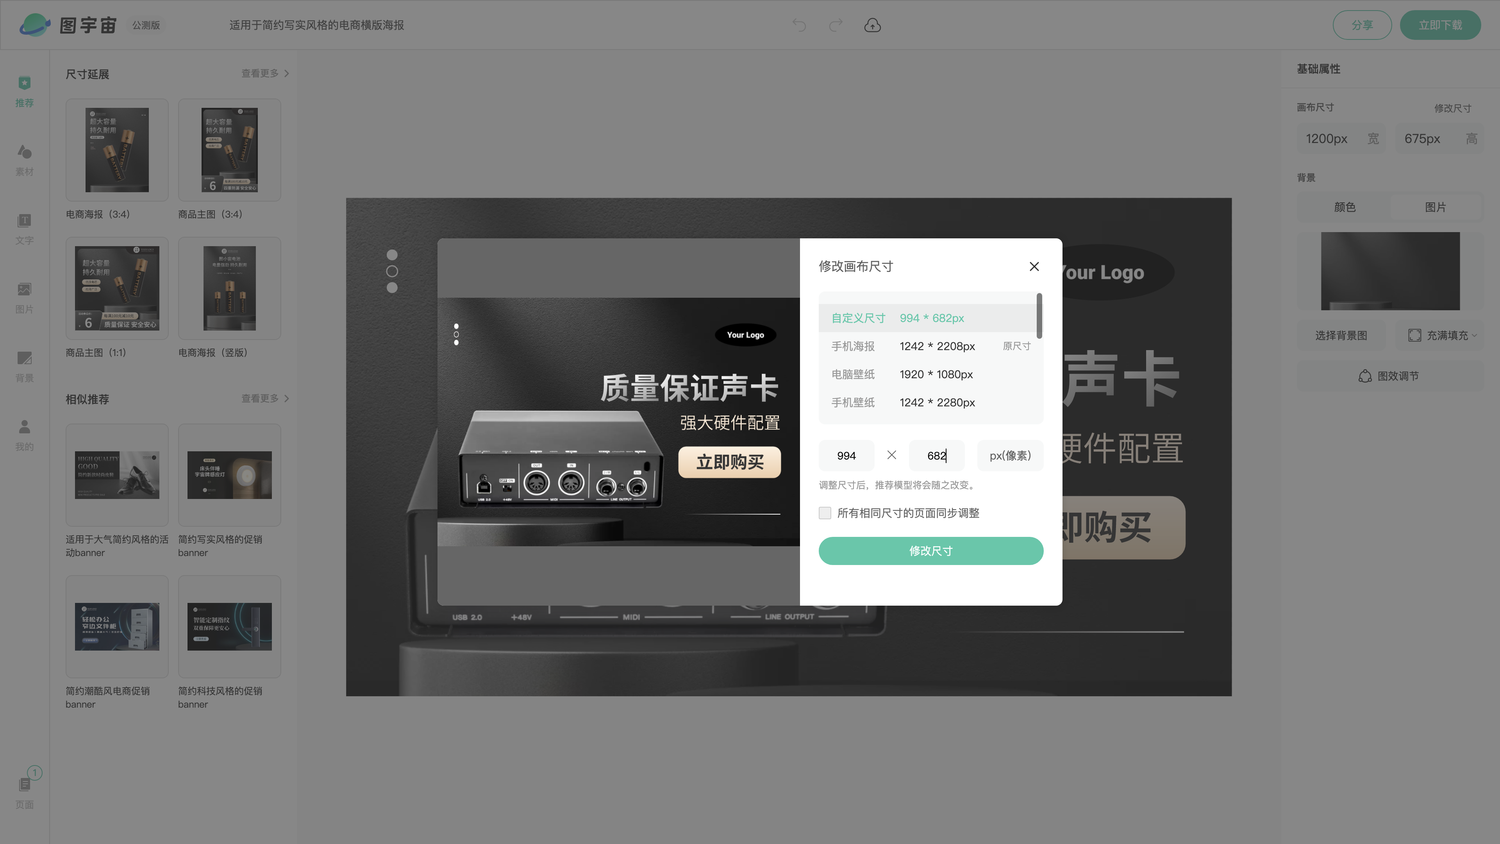Open the 文字 sidebar icon
Screen dimensions: 1500x844
(25, 229)
